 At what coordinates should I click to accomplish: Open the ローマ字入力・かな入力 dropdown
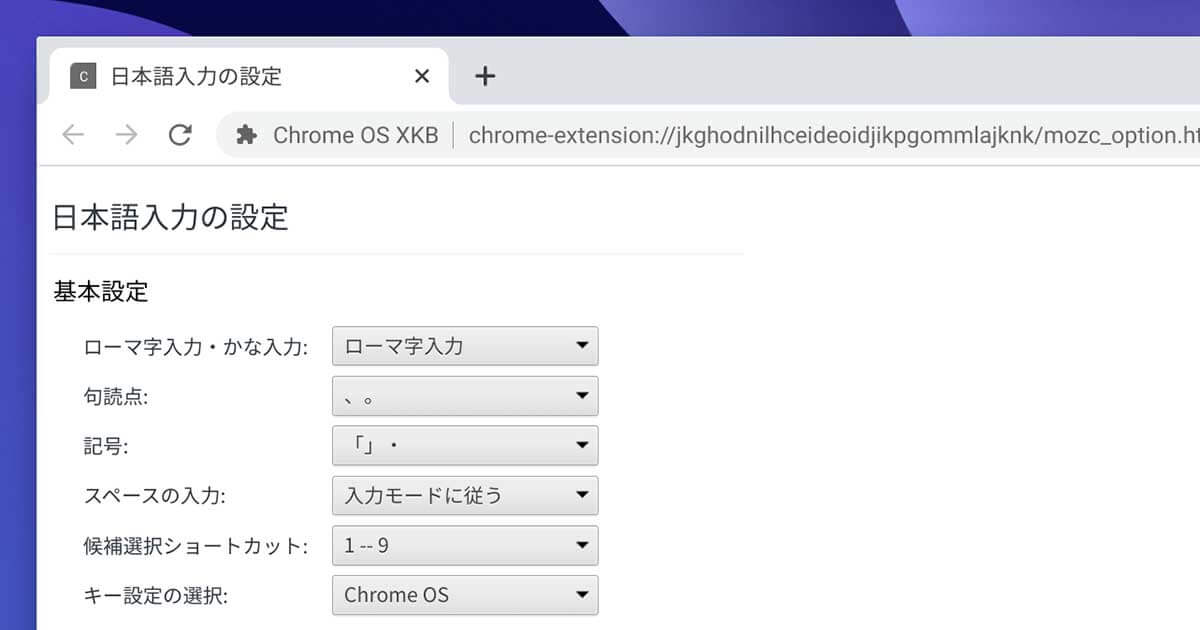pyautogui.click(x=465, y=346)
